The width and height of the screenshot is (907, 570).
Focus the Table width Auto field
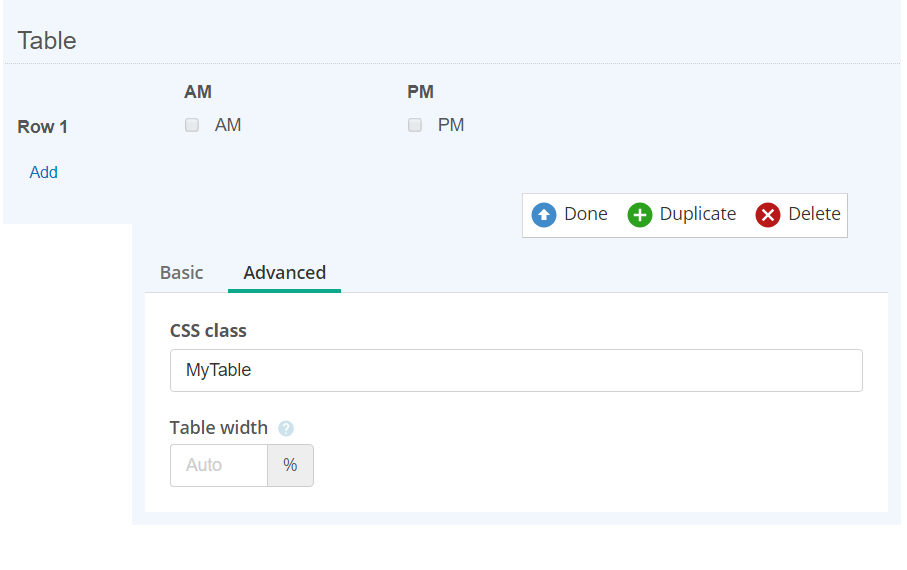(x=219, y=465)
